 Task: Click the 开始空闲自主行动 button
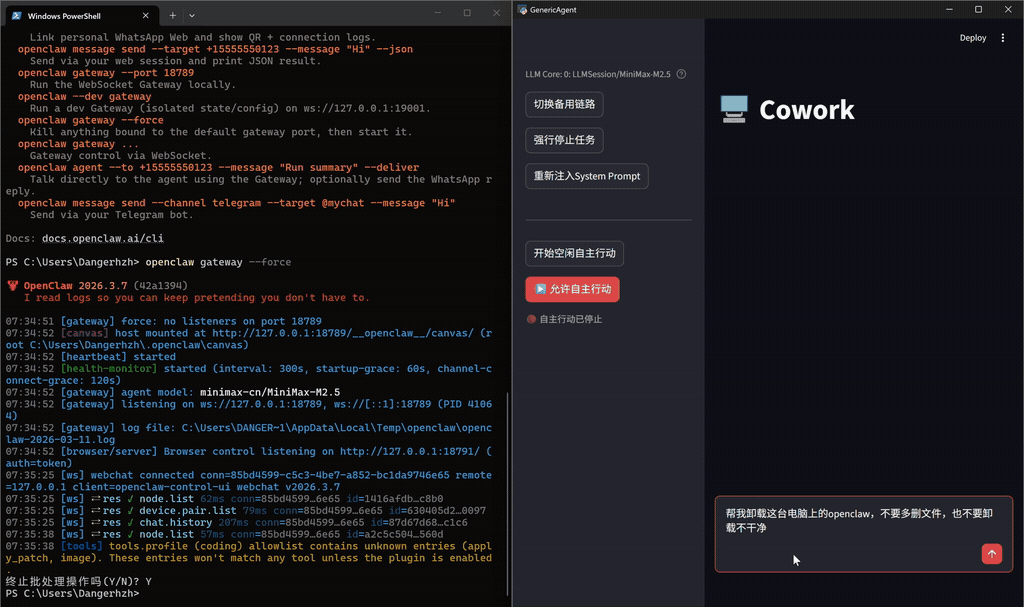[x=574, y=254]
